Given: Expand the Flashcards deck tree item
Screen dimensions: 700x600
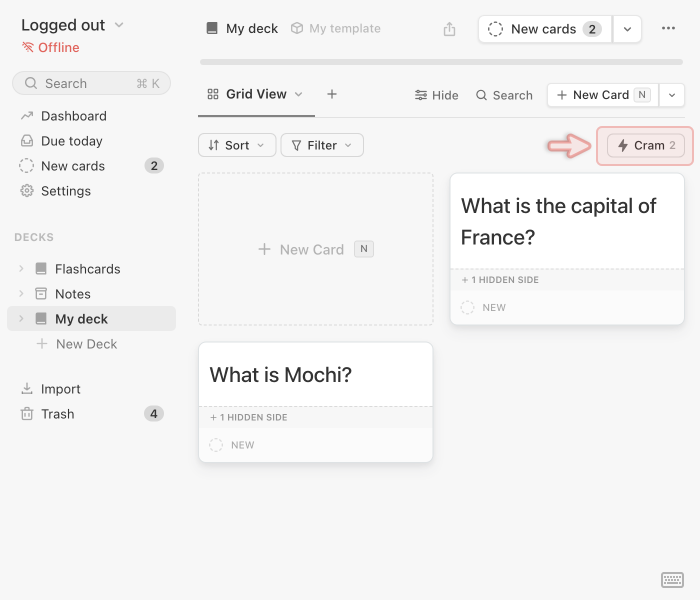Looking at the screenshot, I should click(x=21, y=269).
